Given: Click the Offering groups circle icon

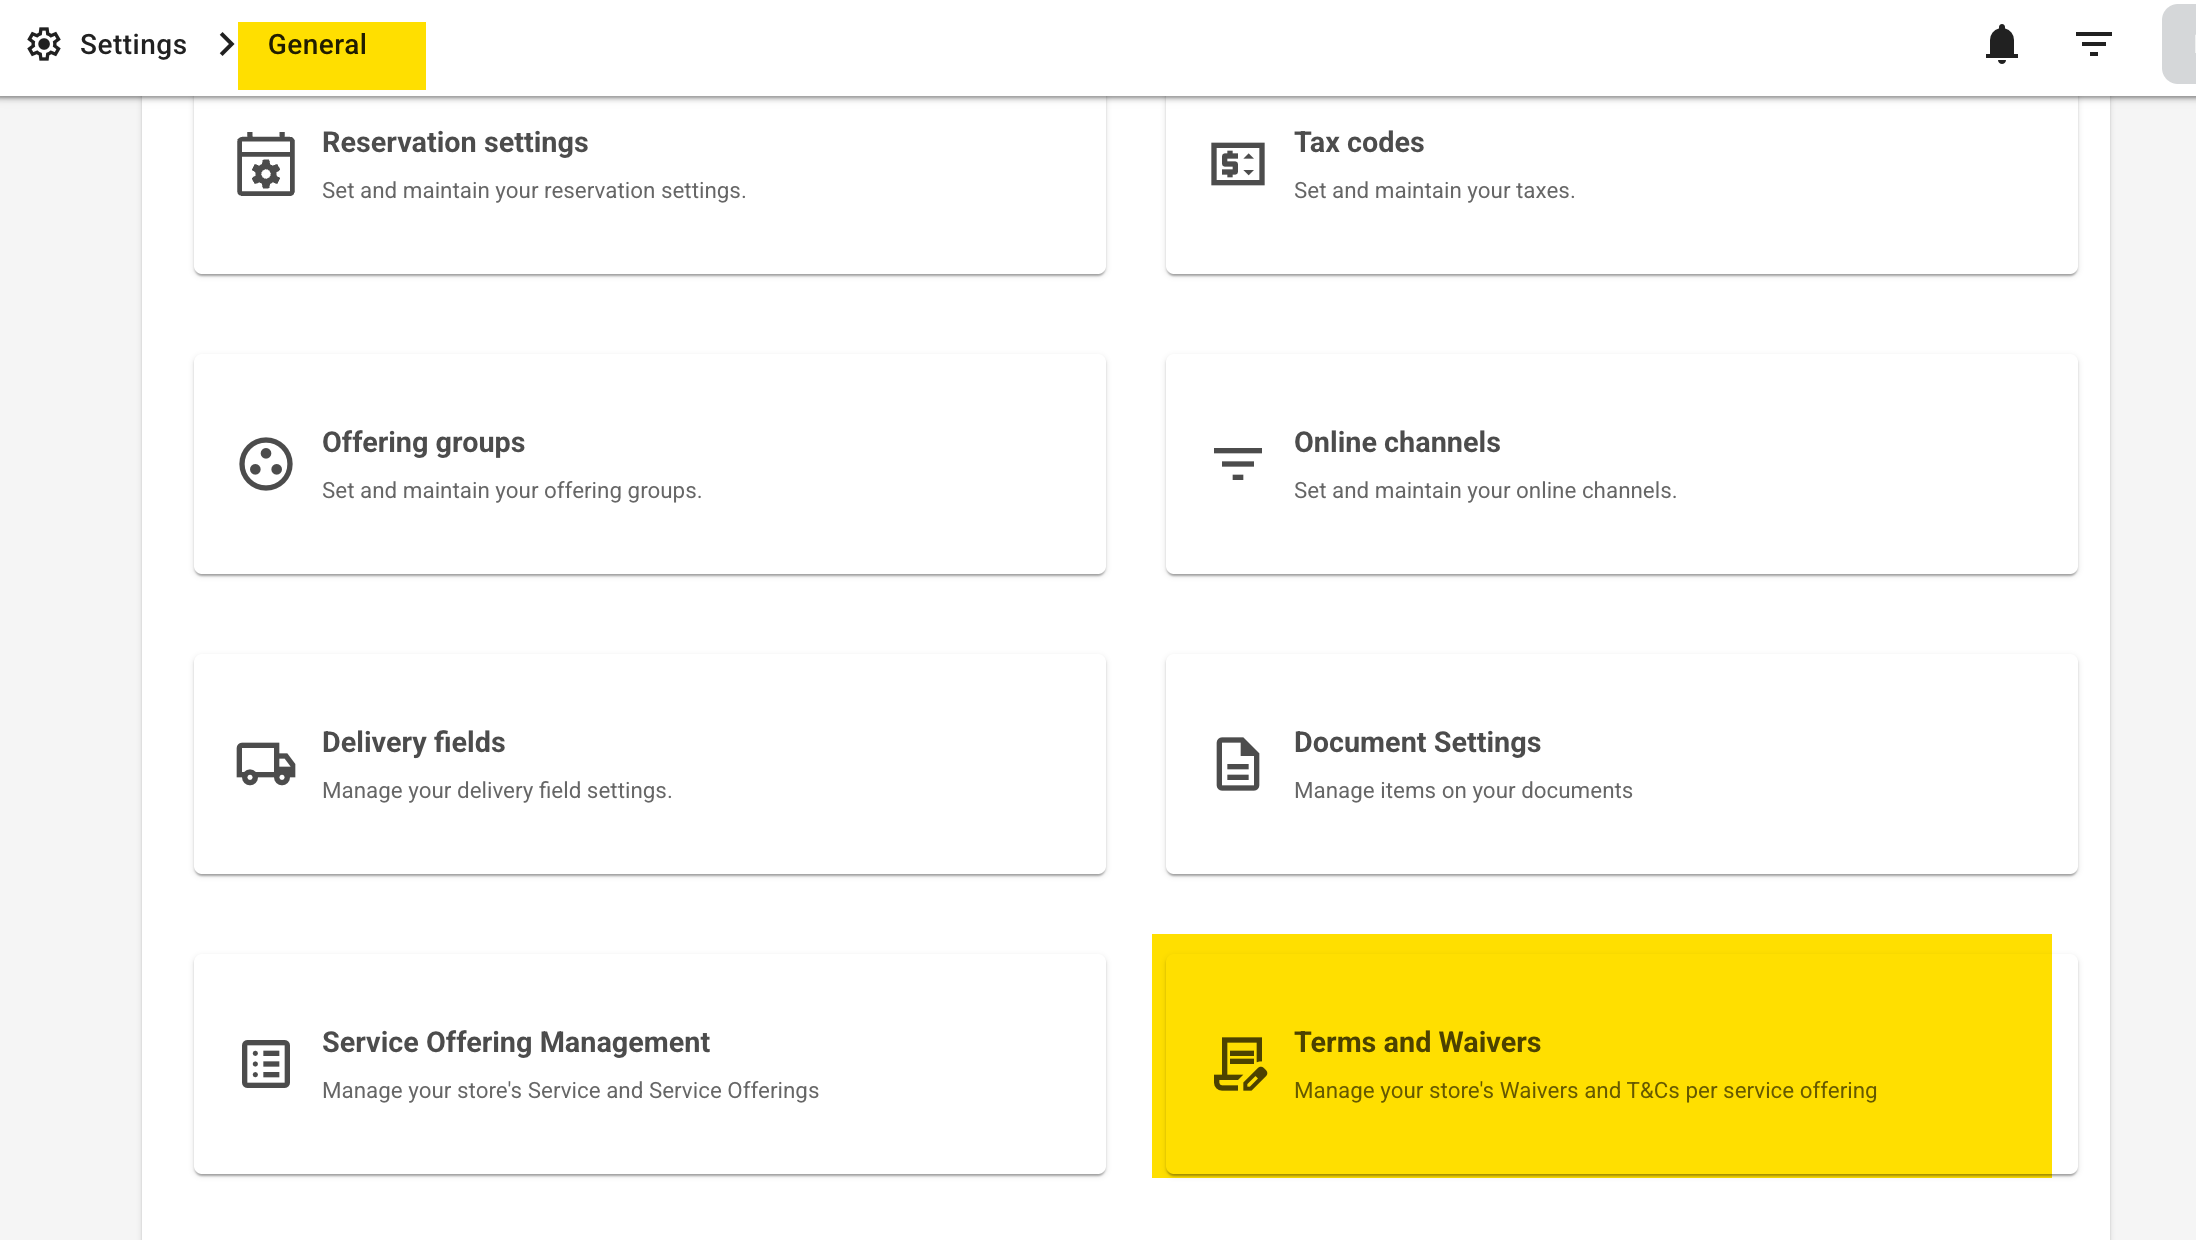Looking at the screenshot, I should 266,464.
